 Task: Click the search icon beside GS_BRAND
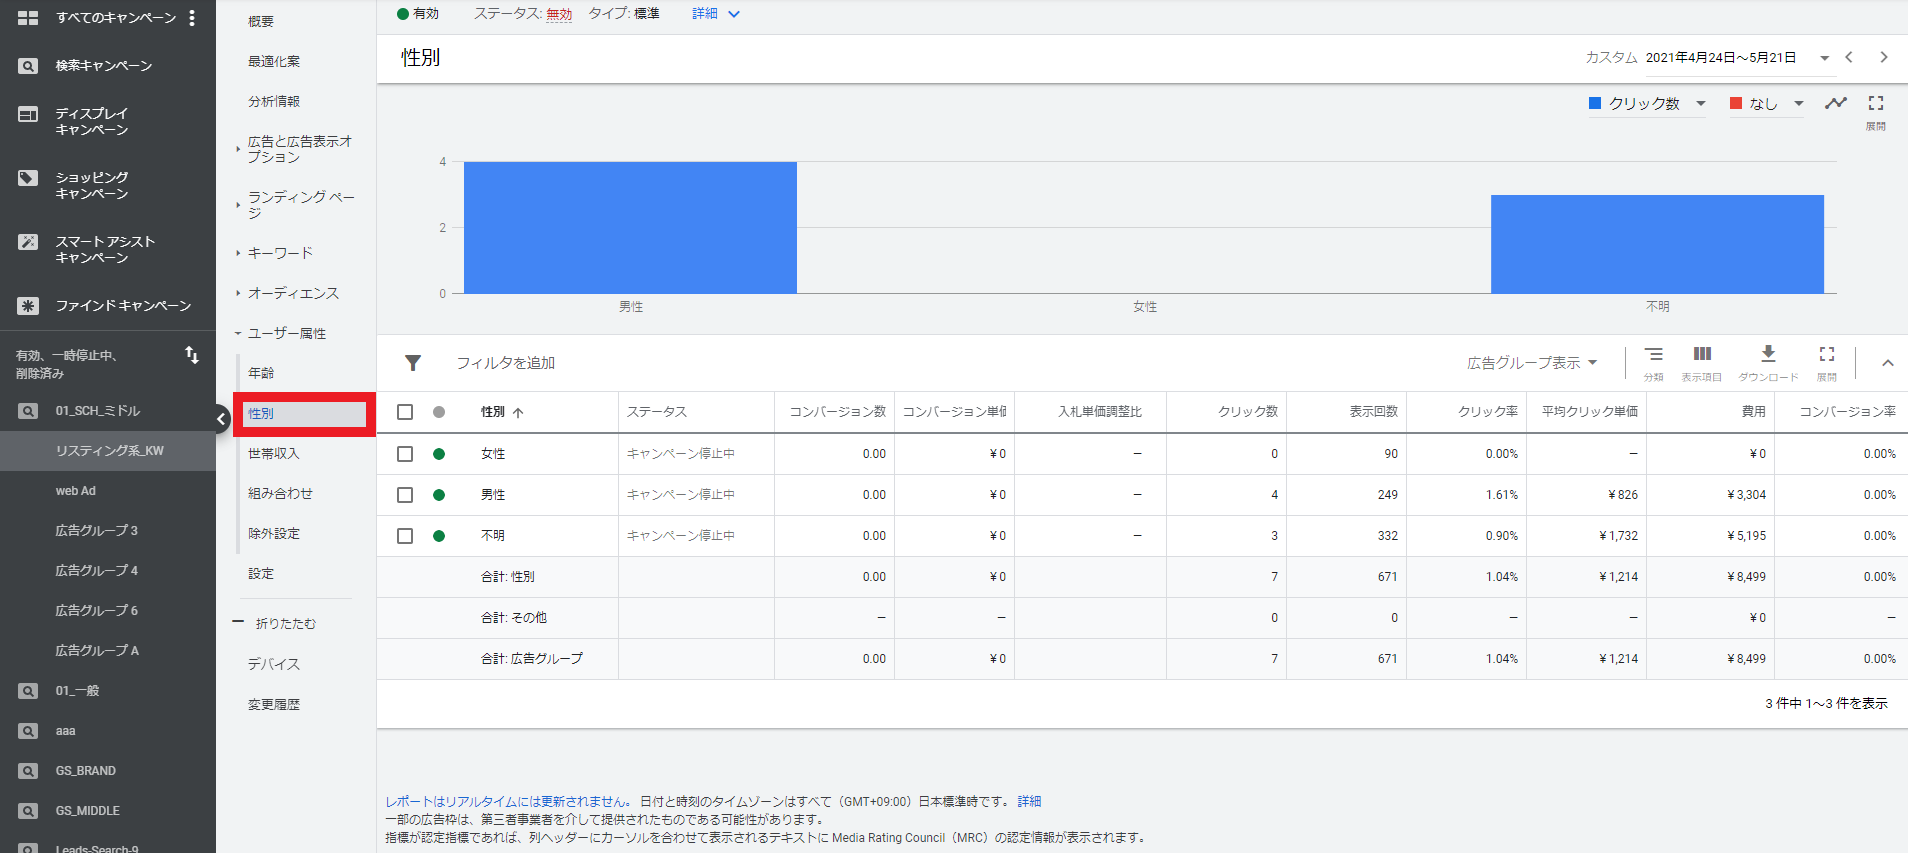[28, 771]
